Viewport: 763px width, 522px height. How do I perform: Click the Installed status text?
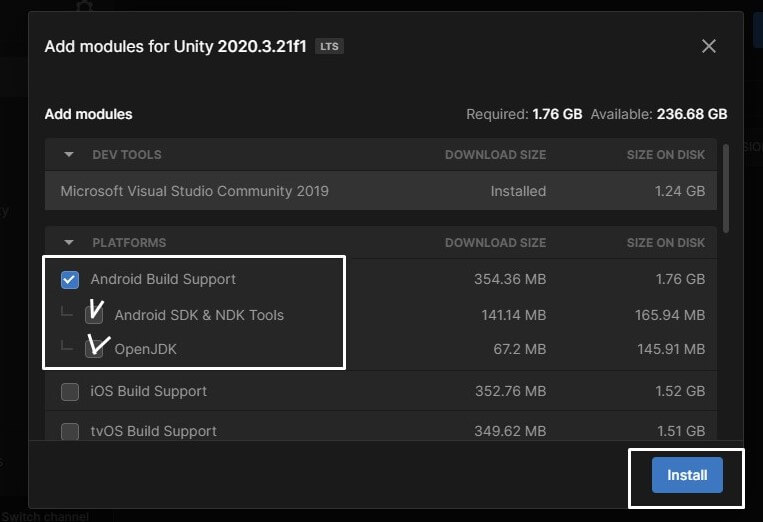coord(518,191)
